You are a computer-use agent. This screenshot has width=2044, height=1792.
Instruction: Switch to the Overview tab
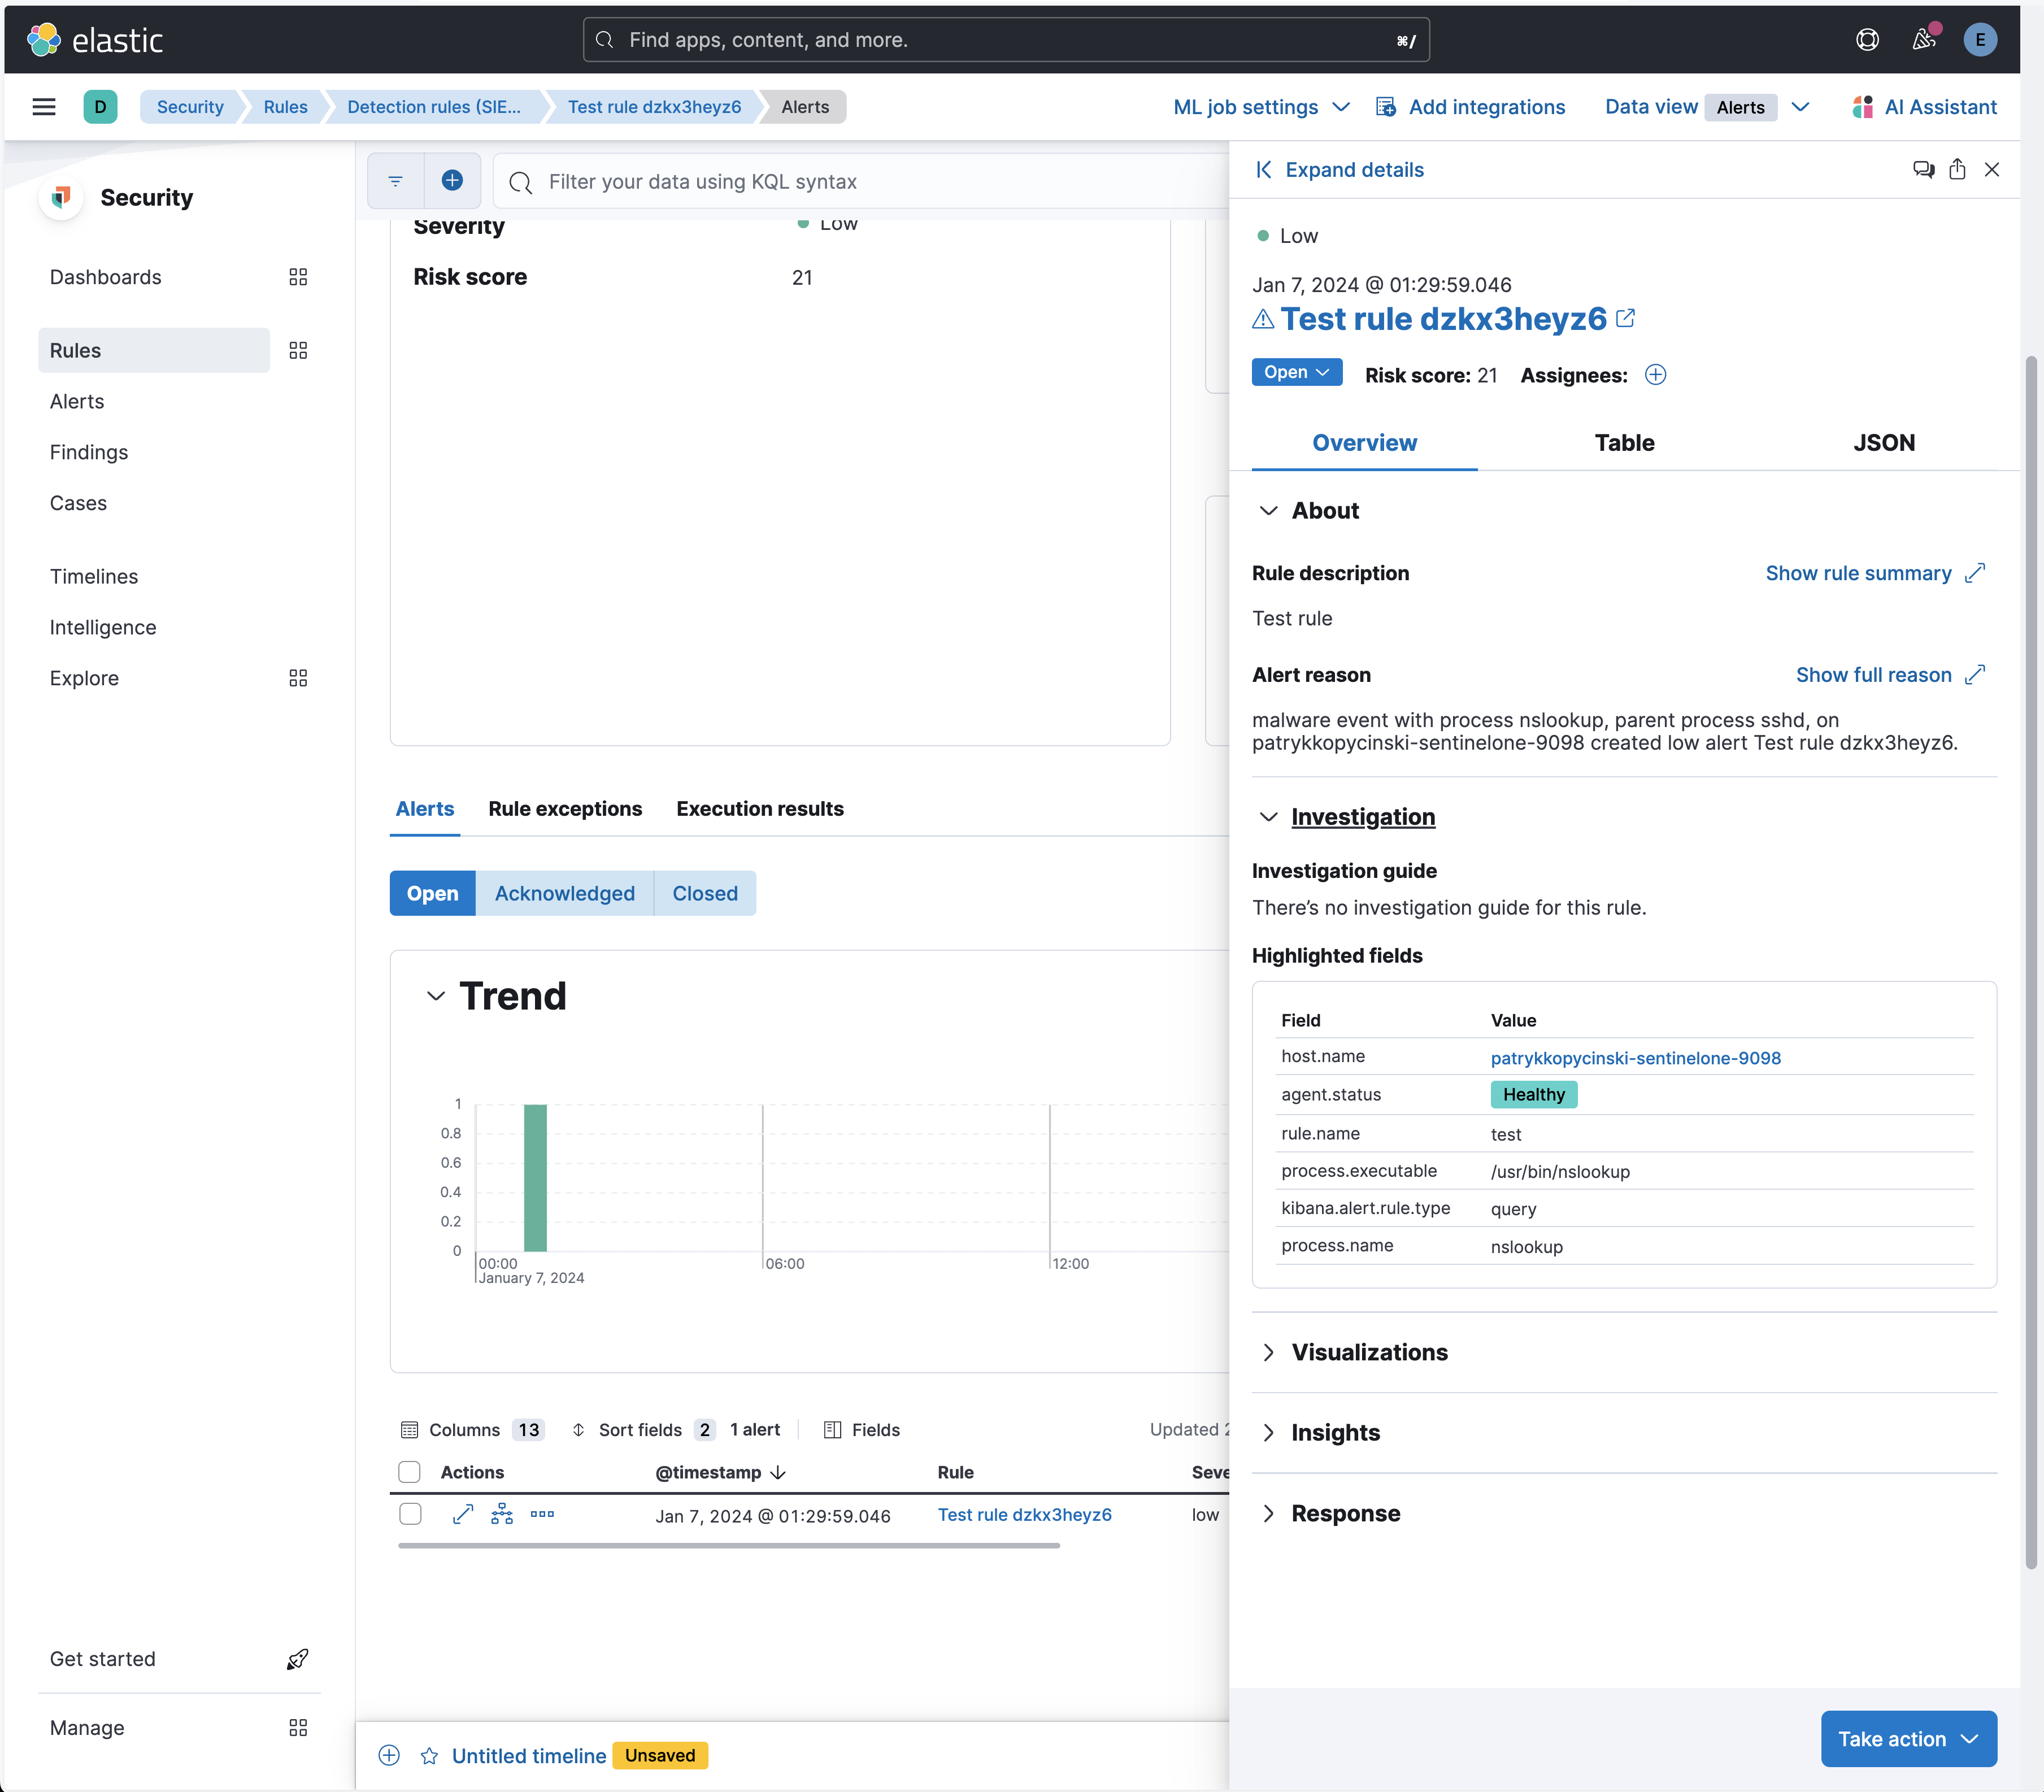[1364, 443]
